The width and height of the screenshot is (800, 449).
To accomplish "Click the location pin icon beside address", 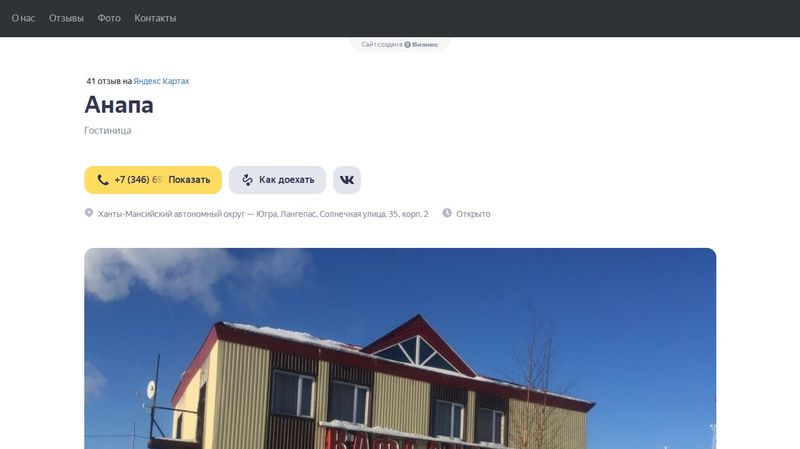I will (89, 213).
